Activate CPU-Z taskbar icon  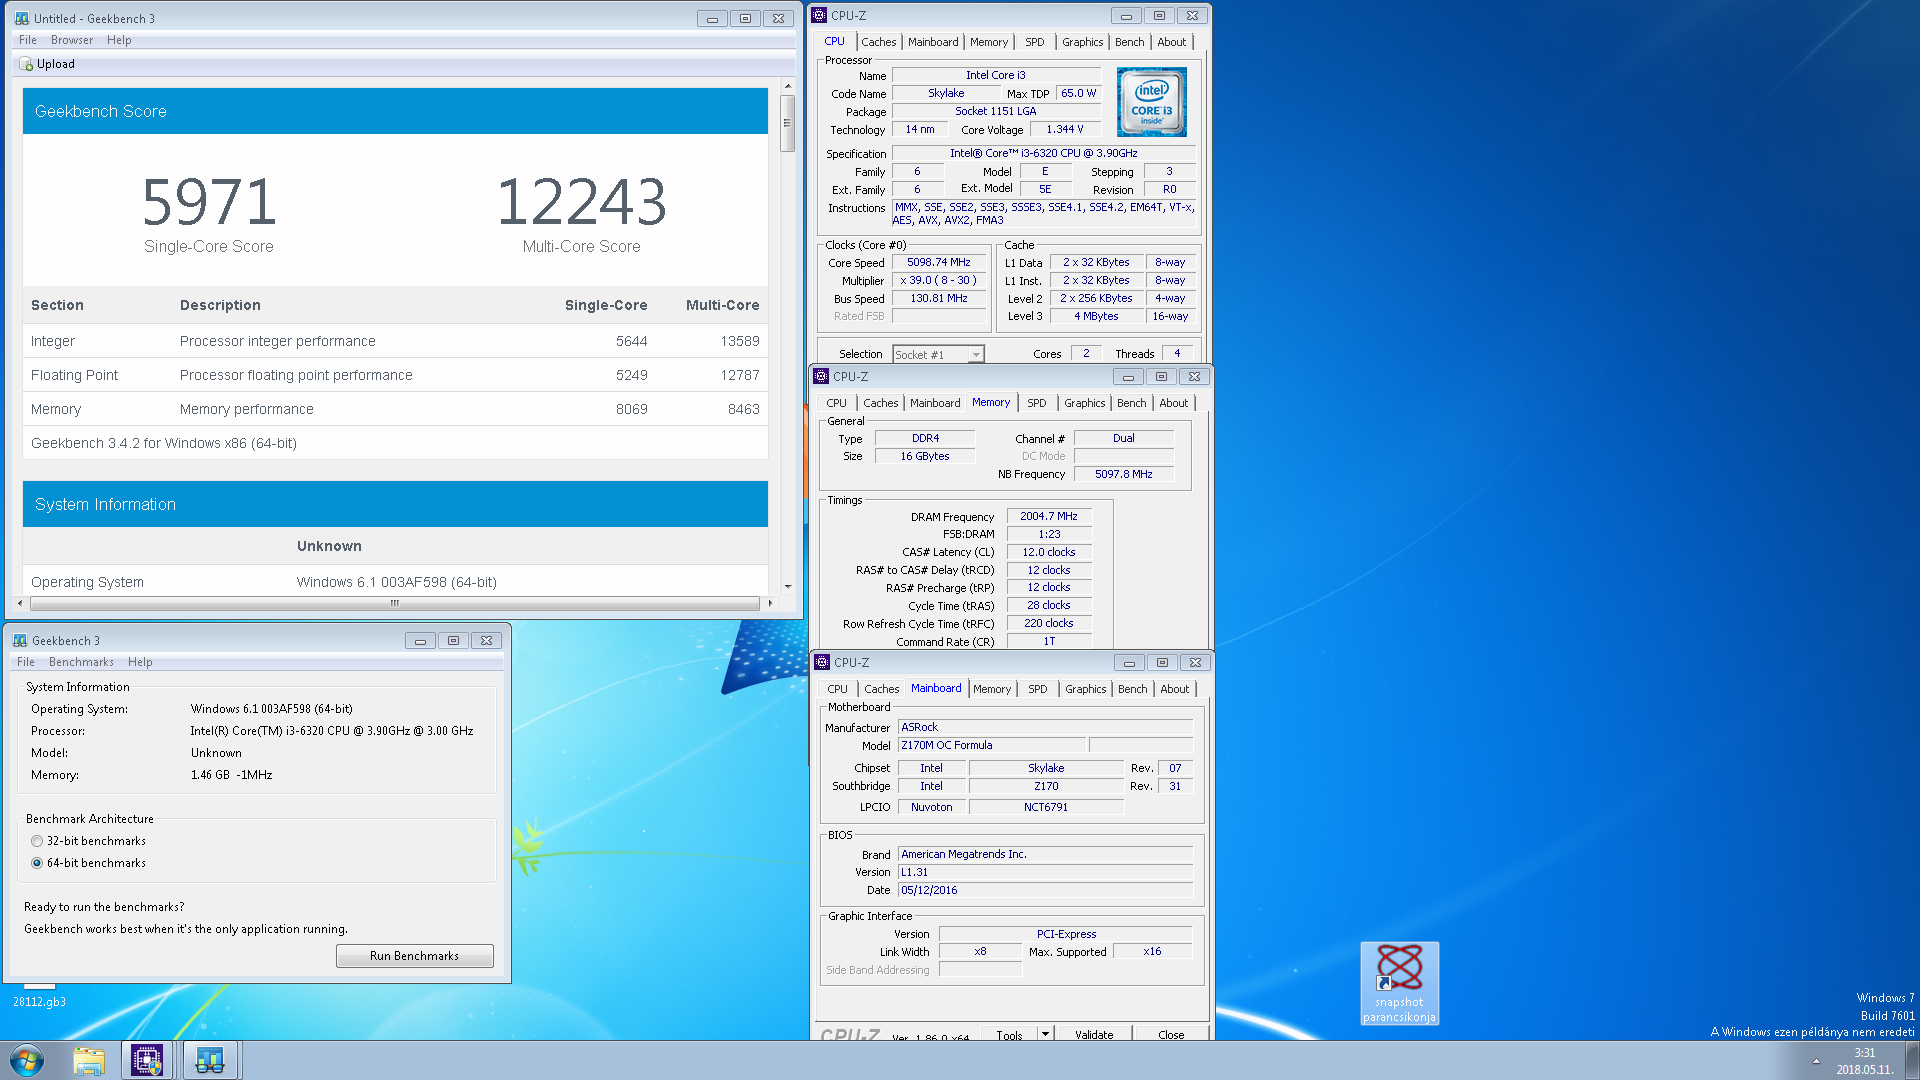147,1060
